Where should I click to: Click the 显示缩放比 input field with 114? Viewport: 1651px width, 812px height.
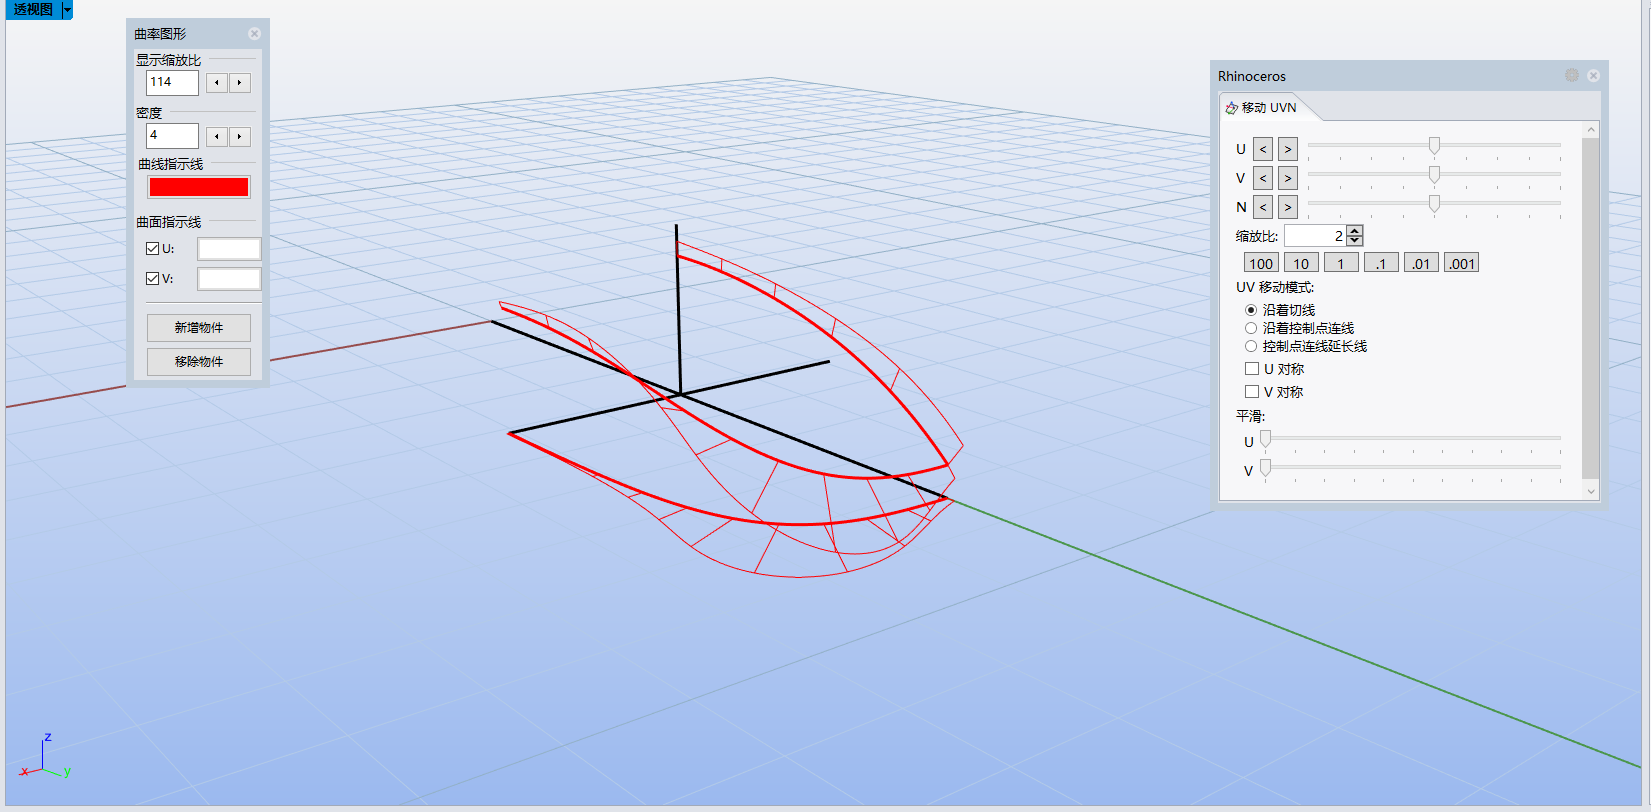pyautogui.click(x=173, y=83)
